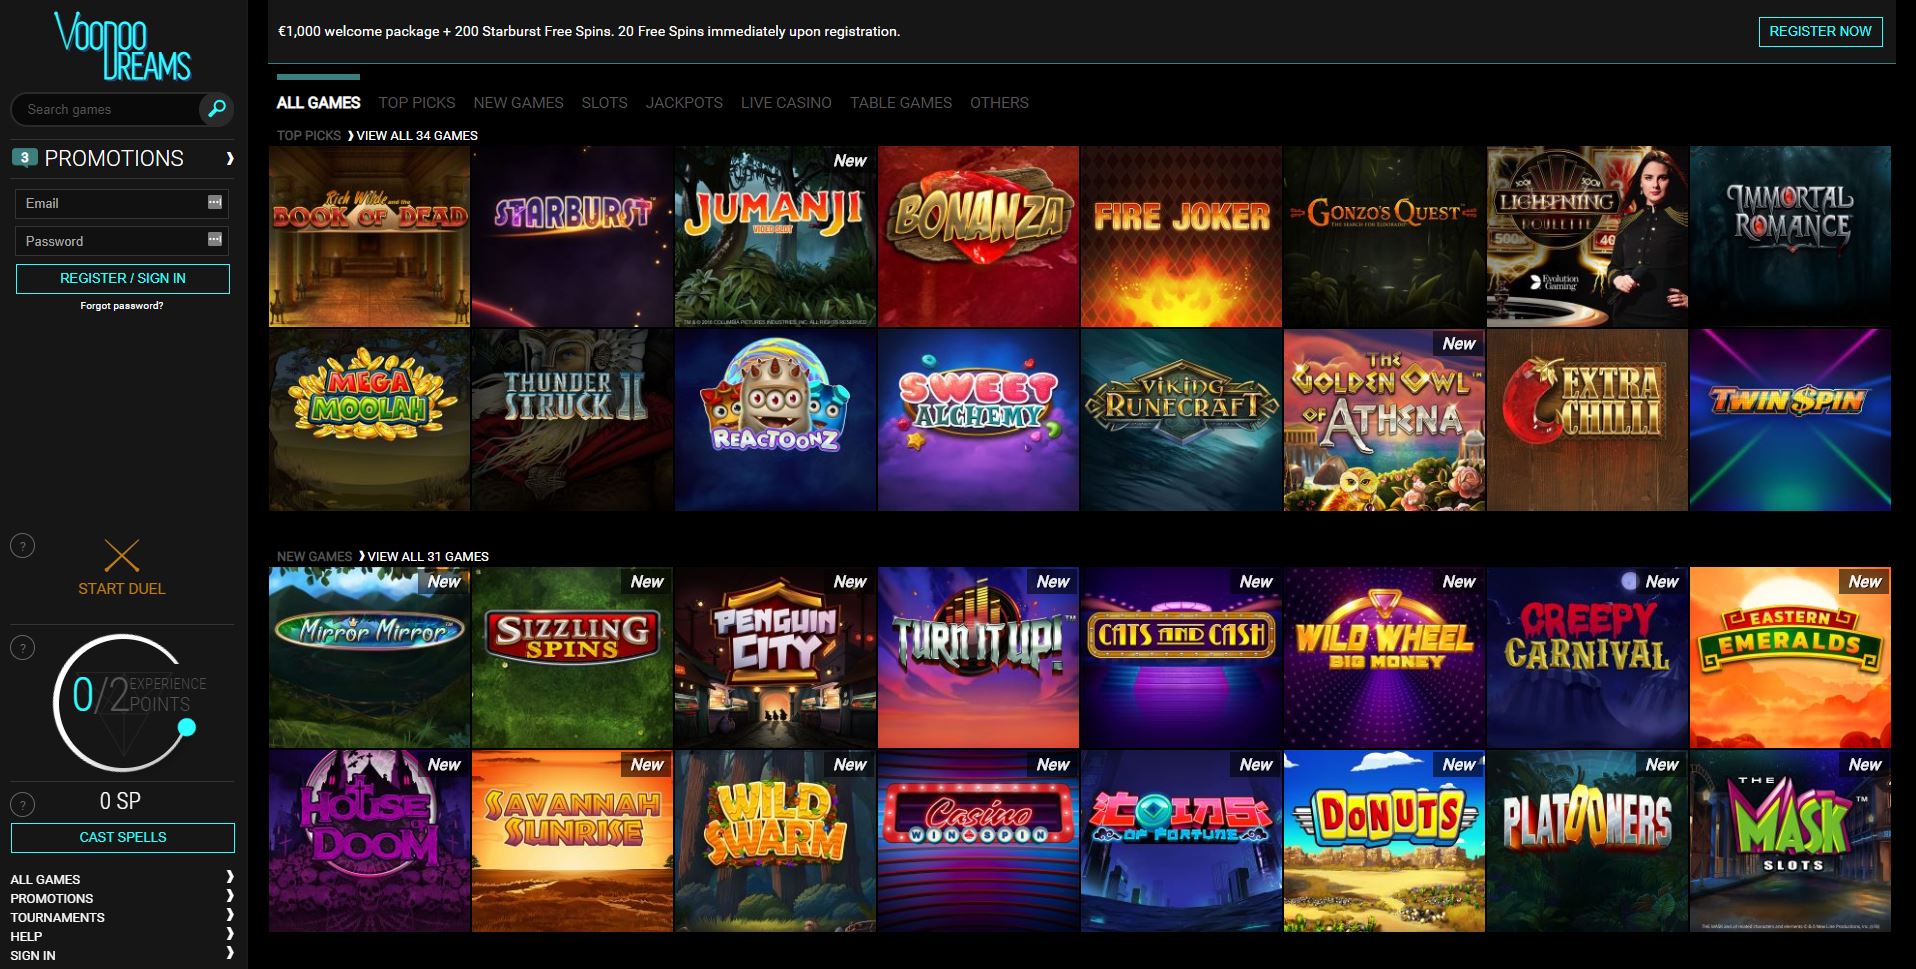The image size is (1916, 969).
Task: Launch Gonzo's Quest game
Action: [x=1384, y=237]
